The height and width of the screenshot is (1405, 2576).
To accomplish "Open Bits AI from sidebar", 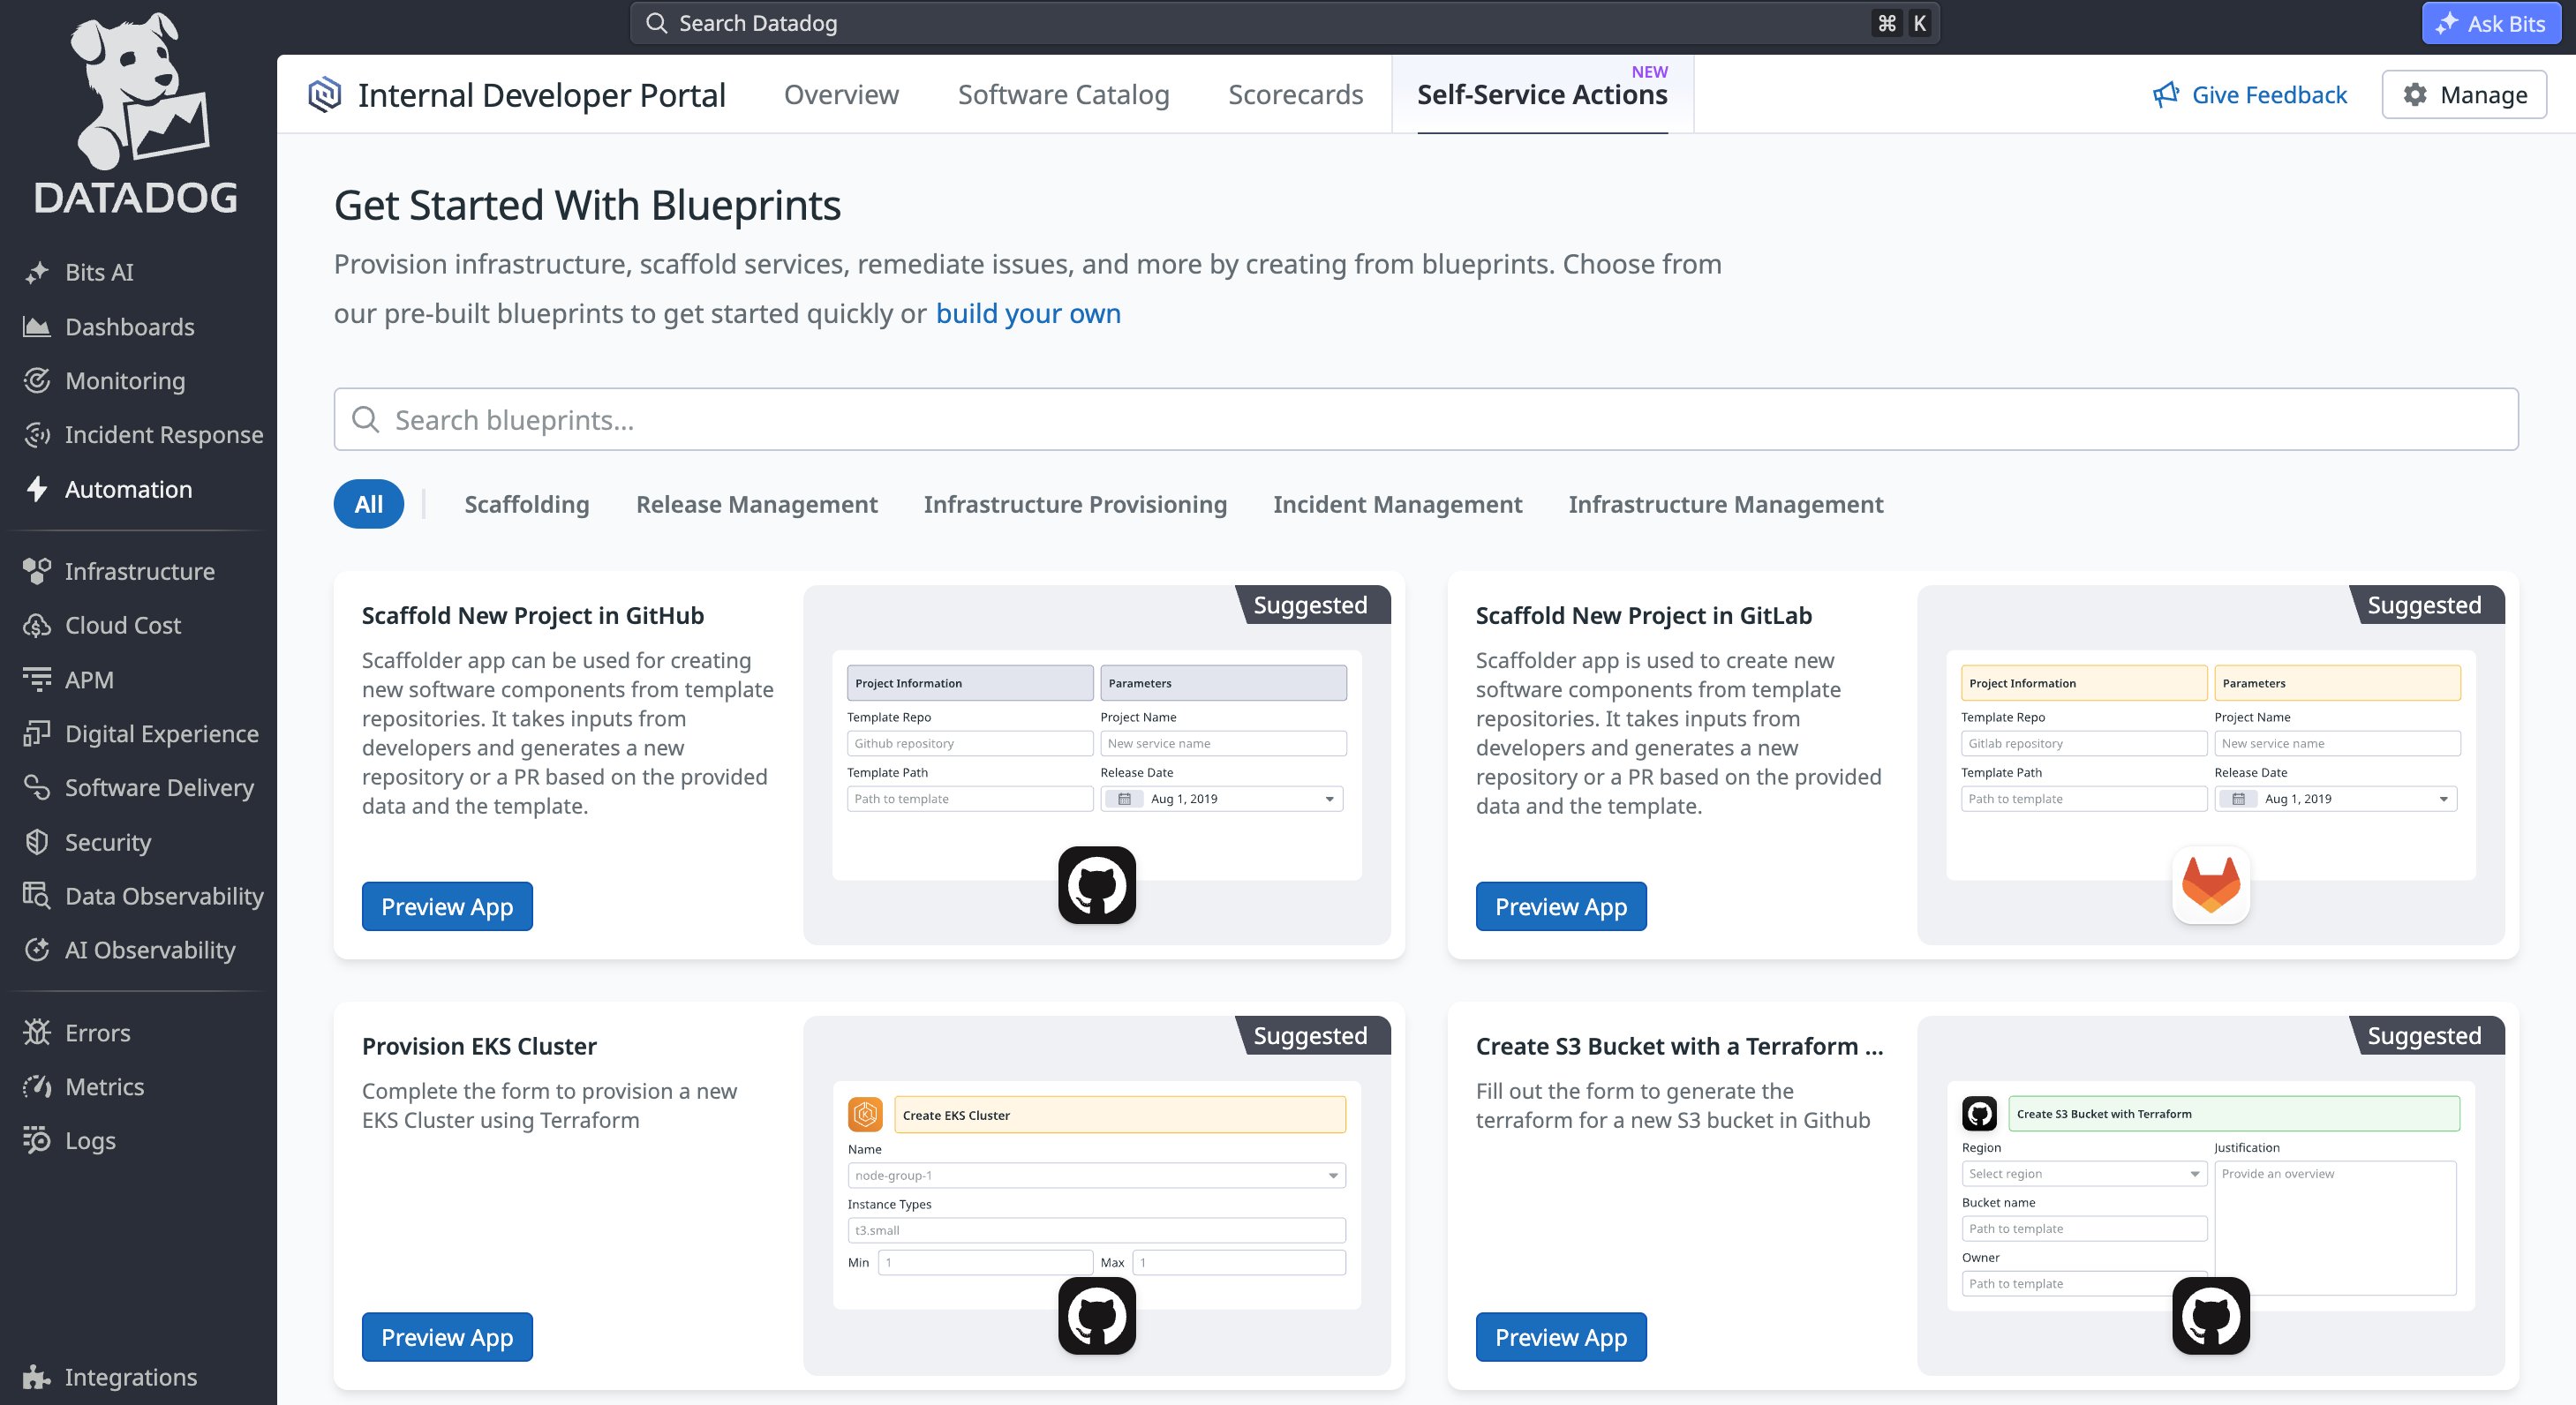I will 98,272.
